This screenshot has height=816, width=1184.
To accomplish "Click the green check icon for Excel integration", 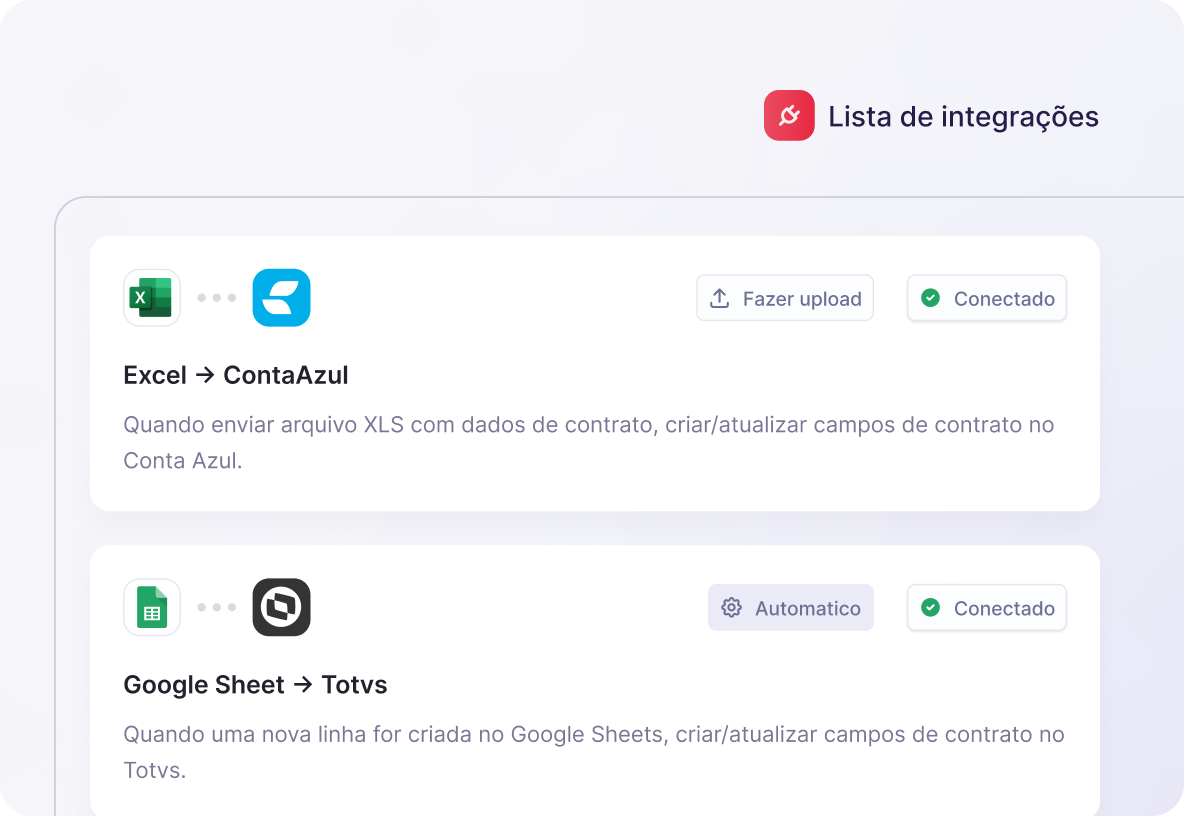I will point(930,298).
